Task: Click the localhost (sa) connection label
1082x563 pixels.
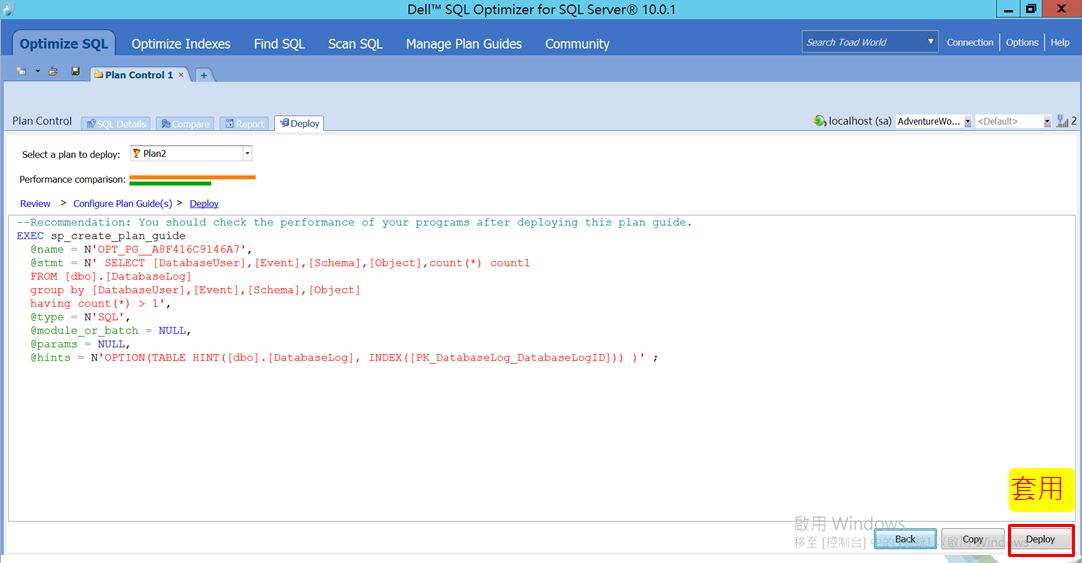Action: pyautogui.click(x=860, y=121)
